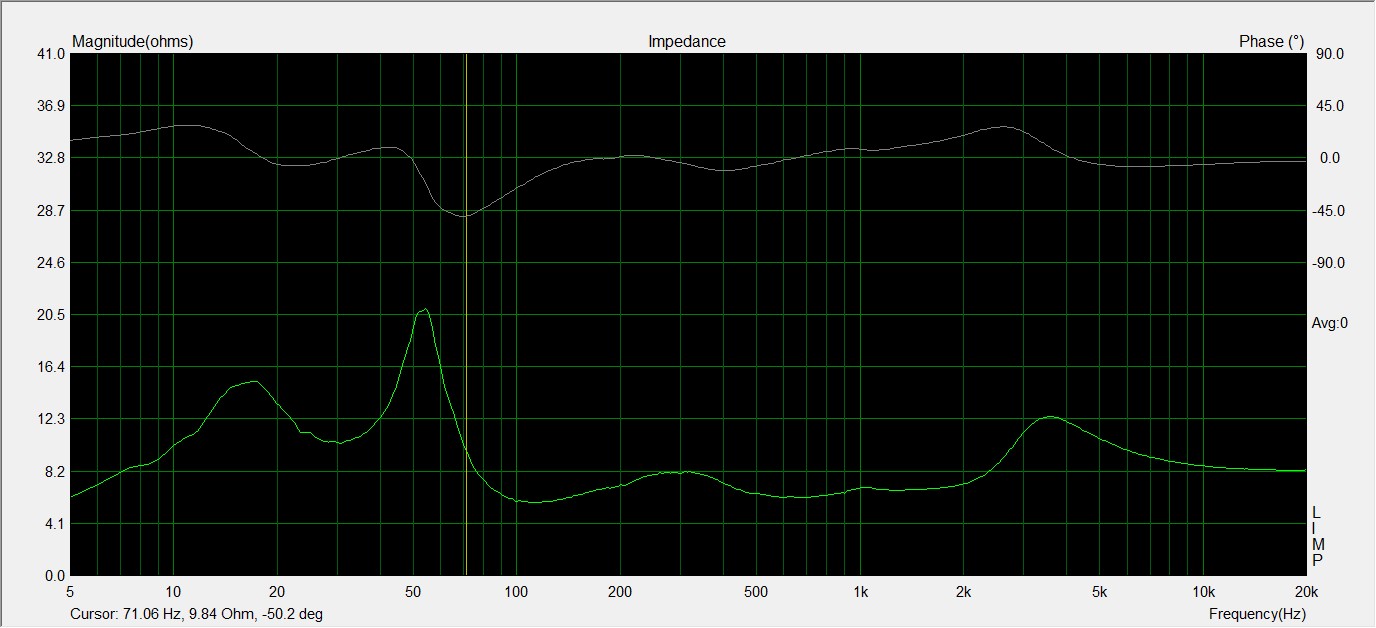
Task: Click the '16.4' magnitude scale value
Action: click(x=51, y=367)
